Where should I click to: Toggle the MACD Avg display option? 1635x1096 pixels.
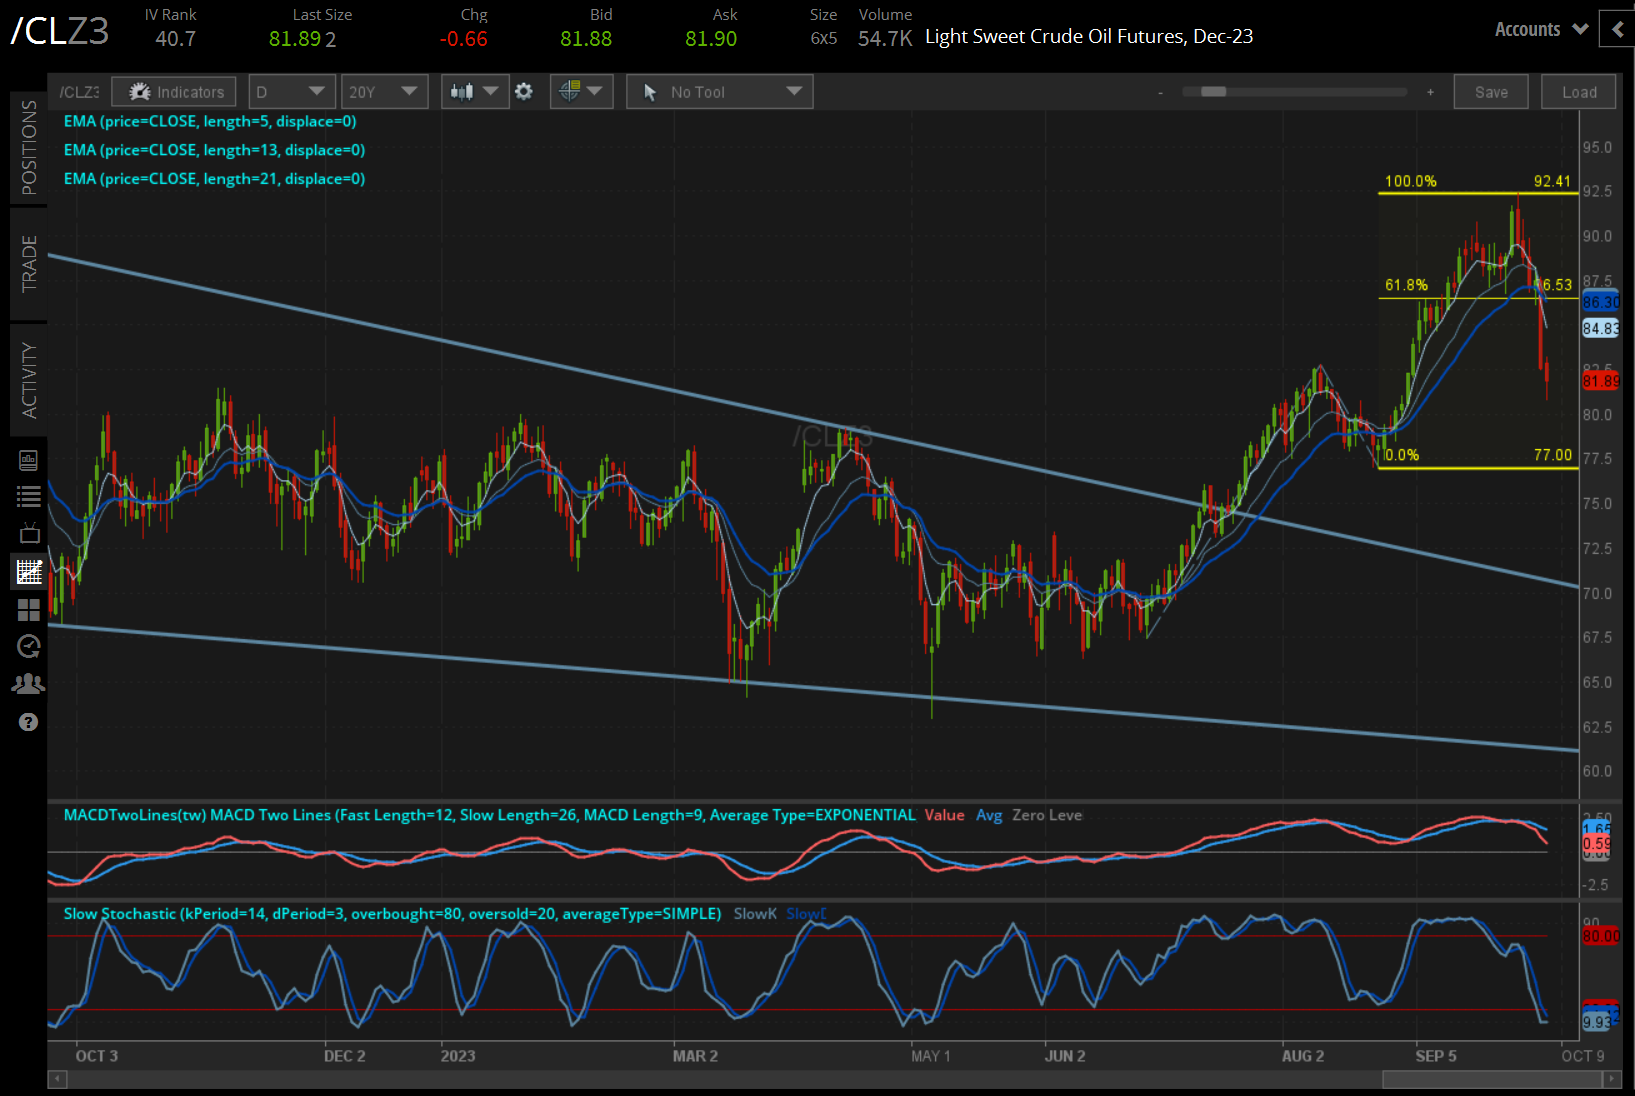tap(989, 815)
